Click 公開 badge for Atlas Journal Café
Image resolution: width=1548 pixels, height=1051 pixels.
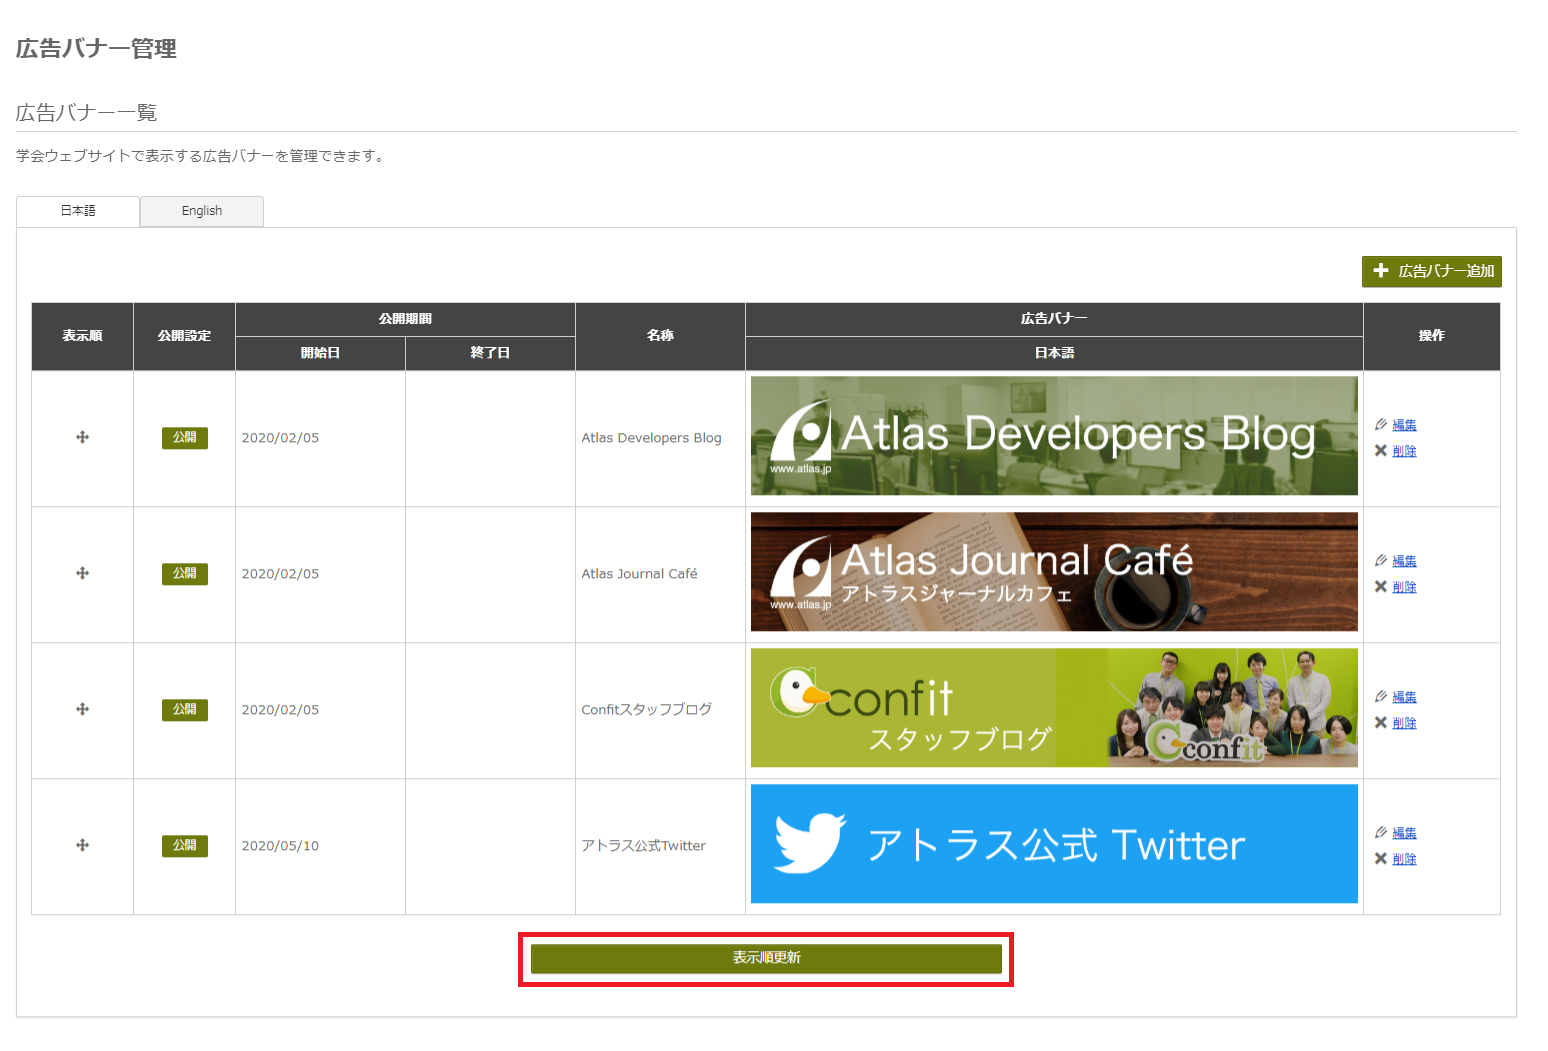tap(185, 573)
